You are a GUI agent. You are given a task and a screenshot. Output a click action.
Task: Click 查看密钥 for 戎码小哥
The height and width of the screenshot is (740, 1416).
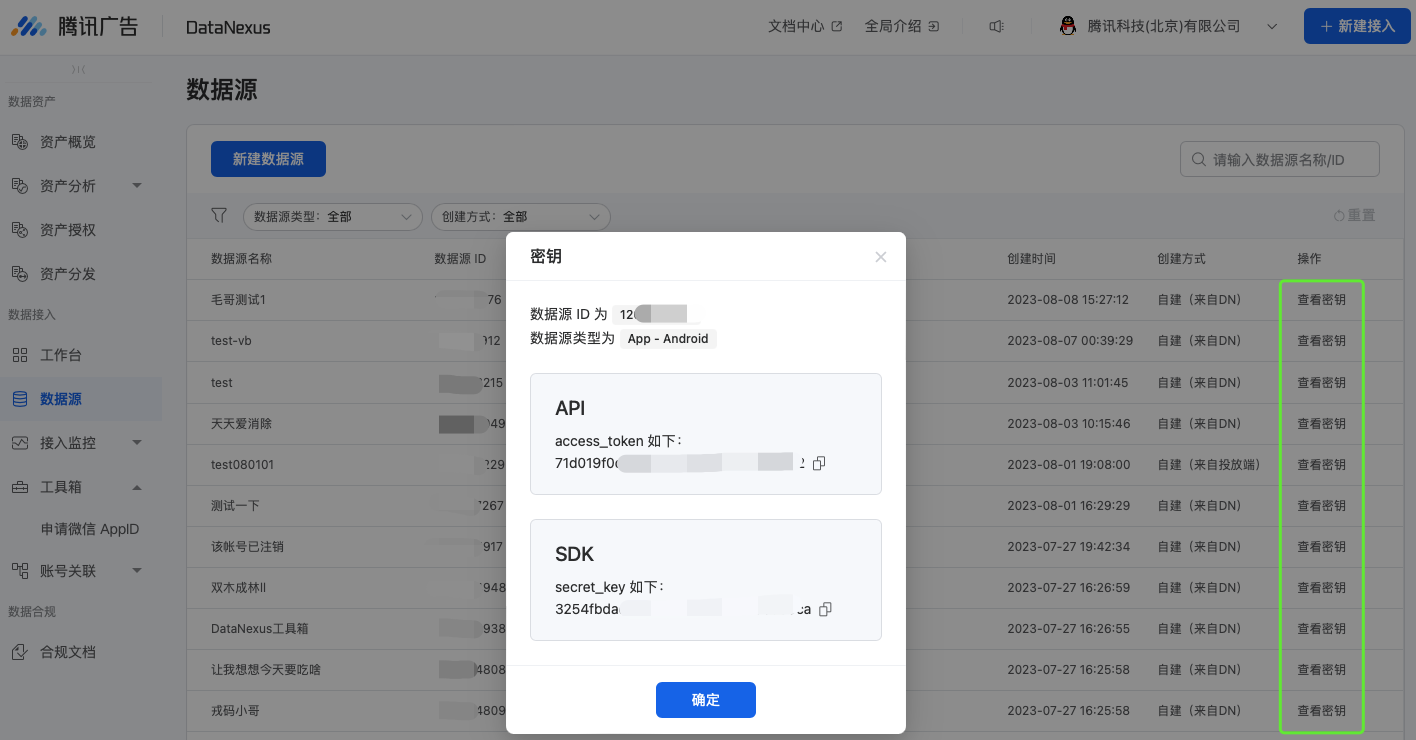[1321, 711]
